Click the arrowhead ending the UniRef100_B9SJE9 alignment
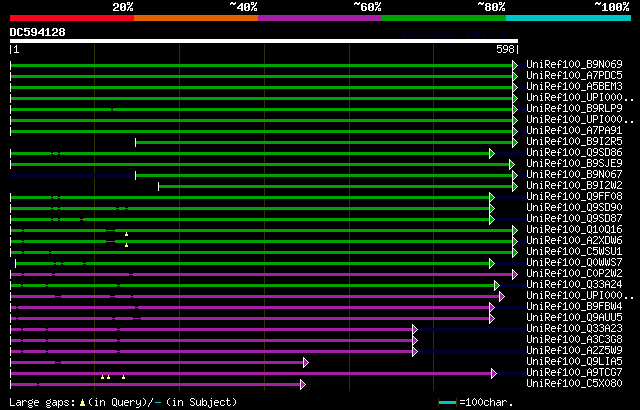This screenshot has width=640, height=410. [512, 164]
